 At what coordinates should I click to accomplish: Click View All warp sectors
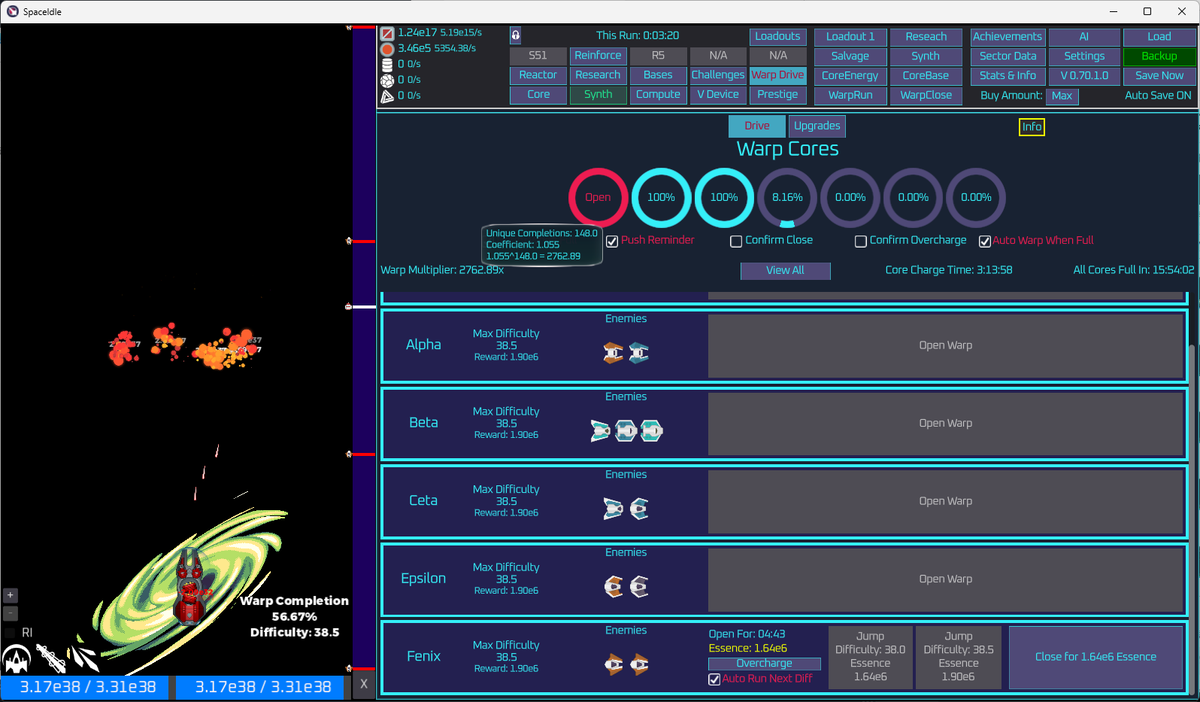coord(785,270)
